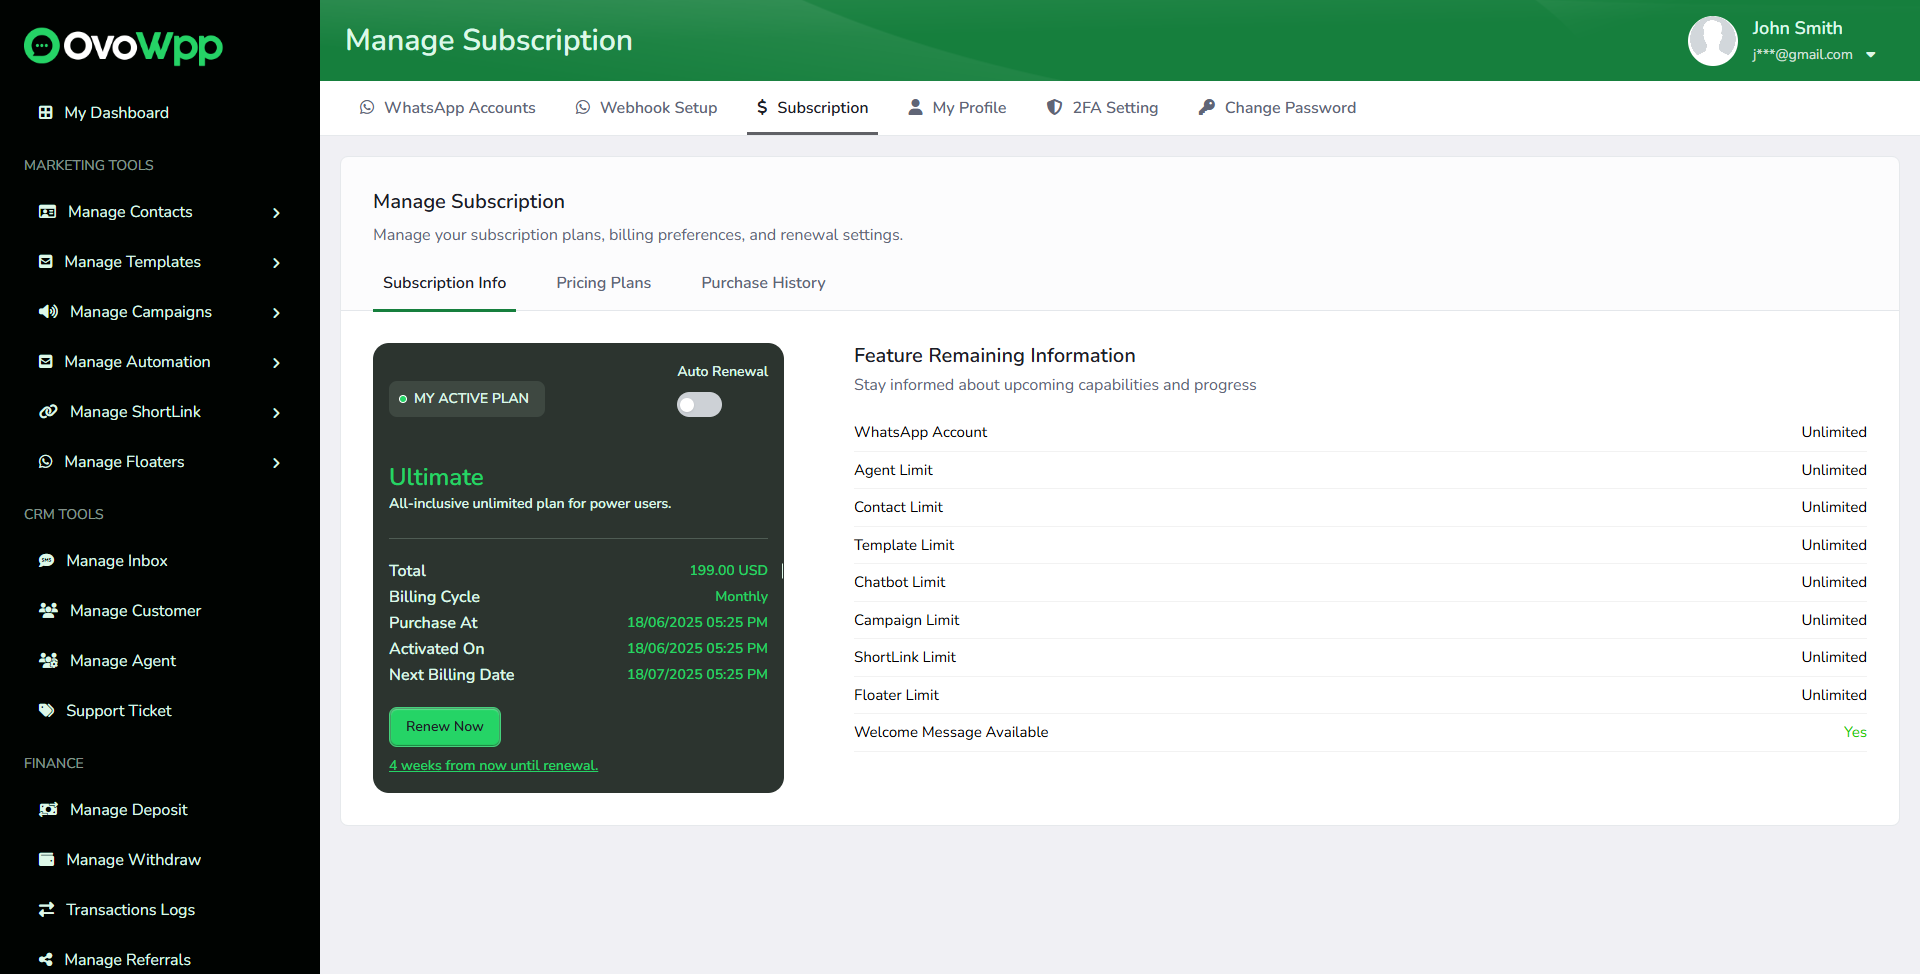This screenshot has height=974, width=1920.
Task: Click the Manage Contacts card icon
Action: tap(47, 212)
